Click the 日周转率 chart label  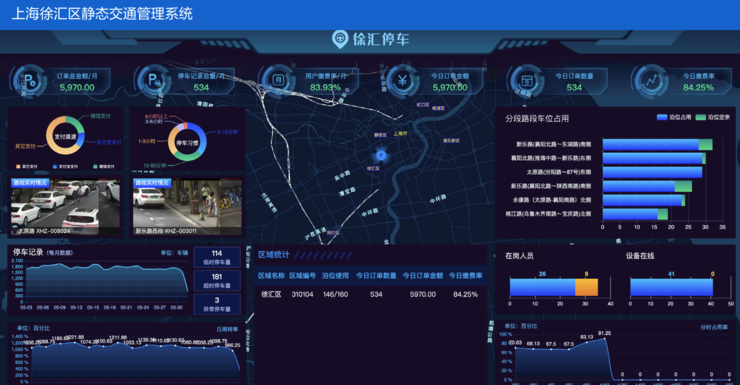click(227, 329)
